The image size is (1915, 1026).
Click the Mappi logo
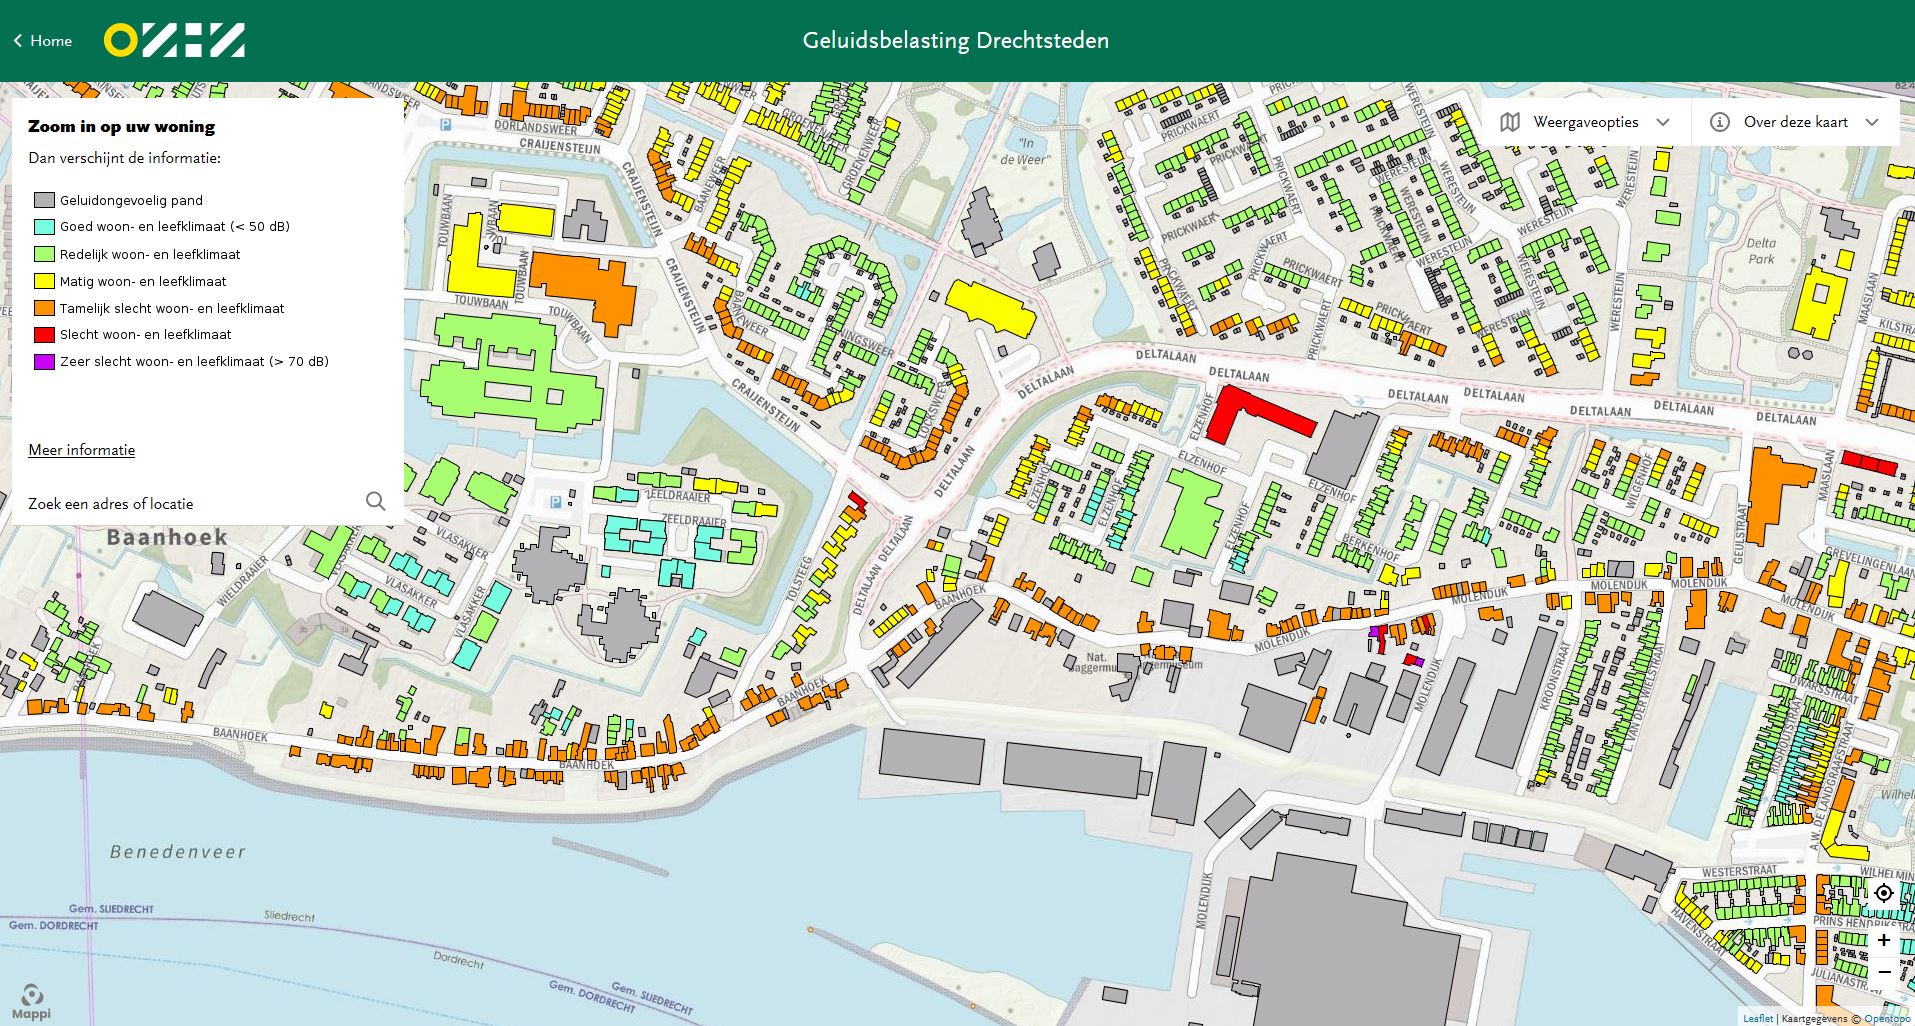tap(31, 1001)
